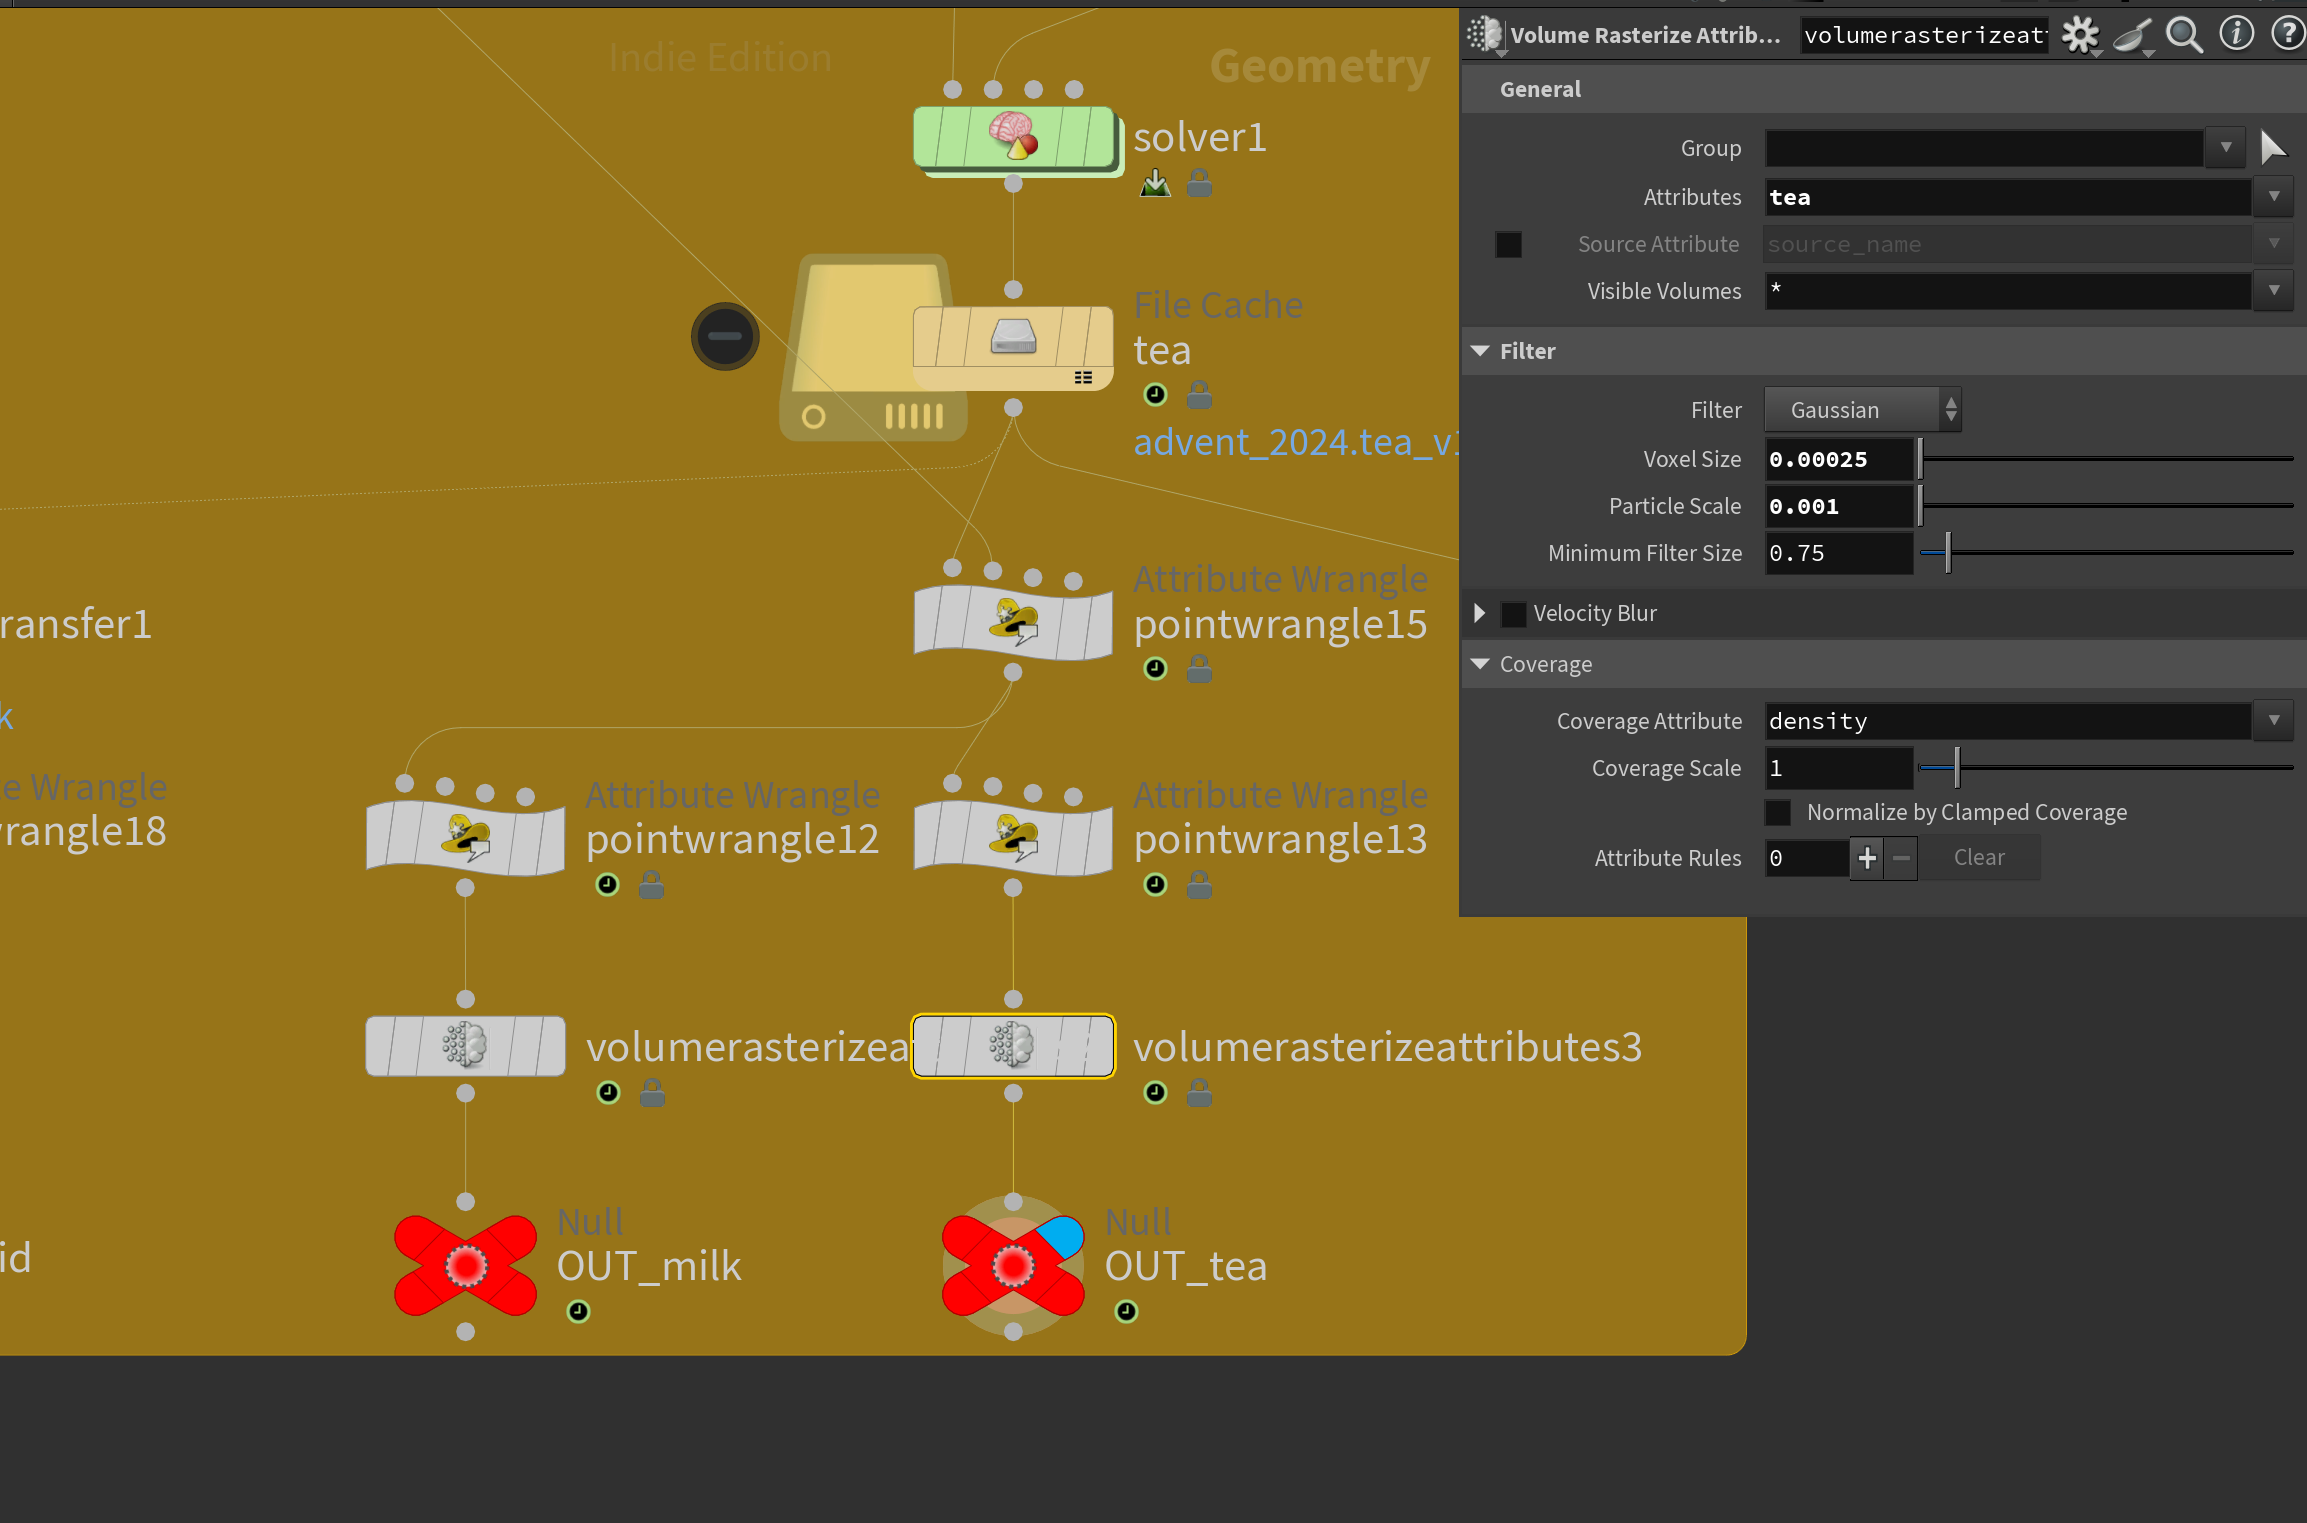Adjust the Minimum Filter Size slider
Screen dimensions: 2307x1523
(1948, 553)
